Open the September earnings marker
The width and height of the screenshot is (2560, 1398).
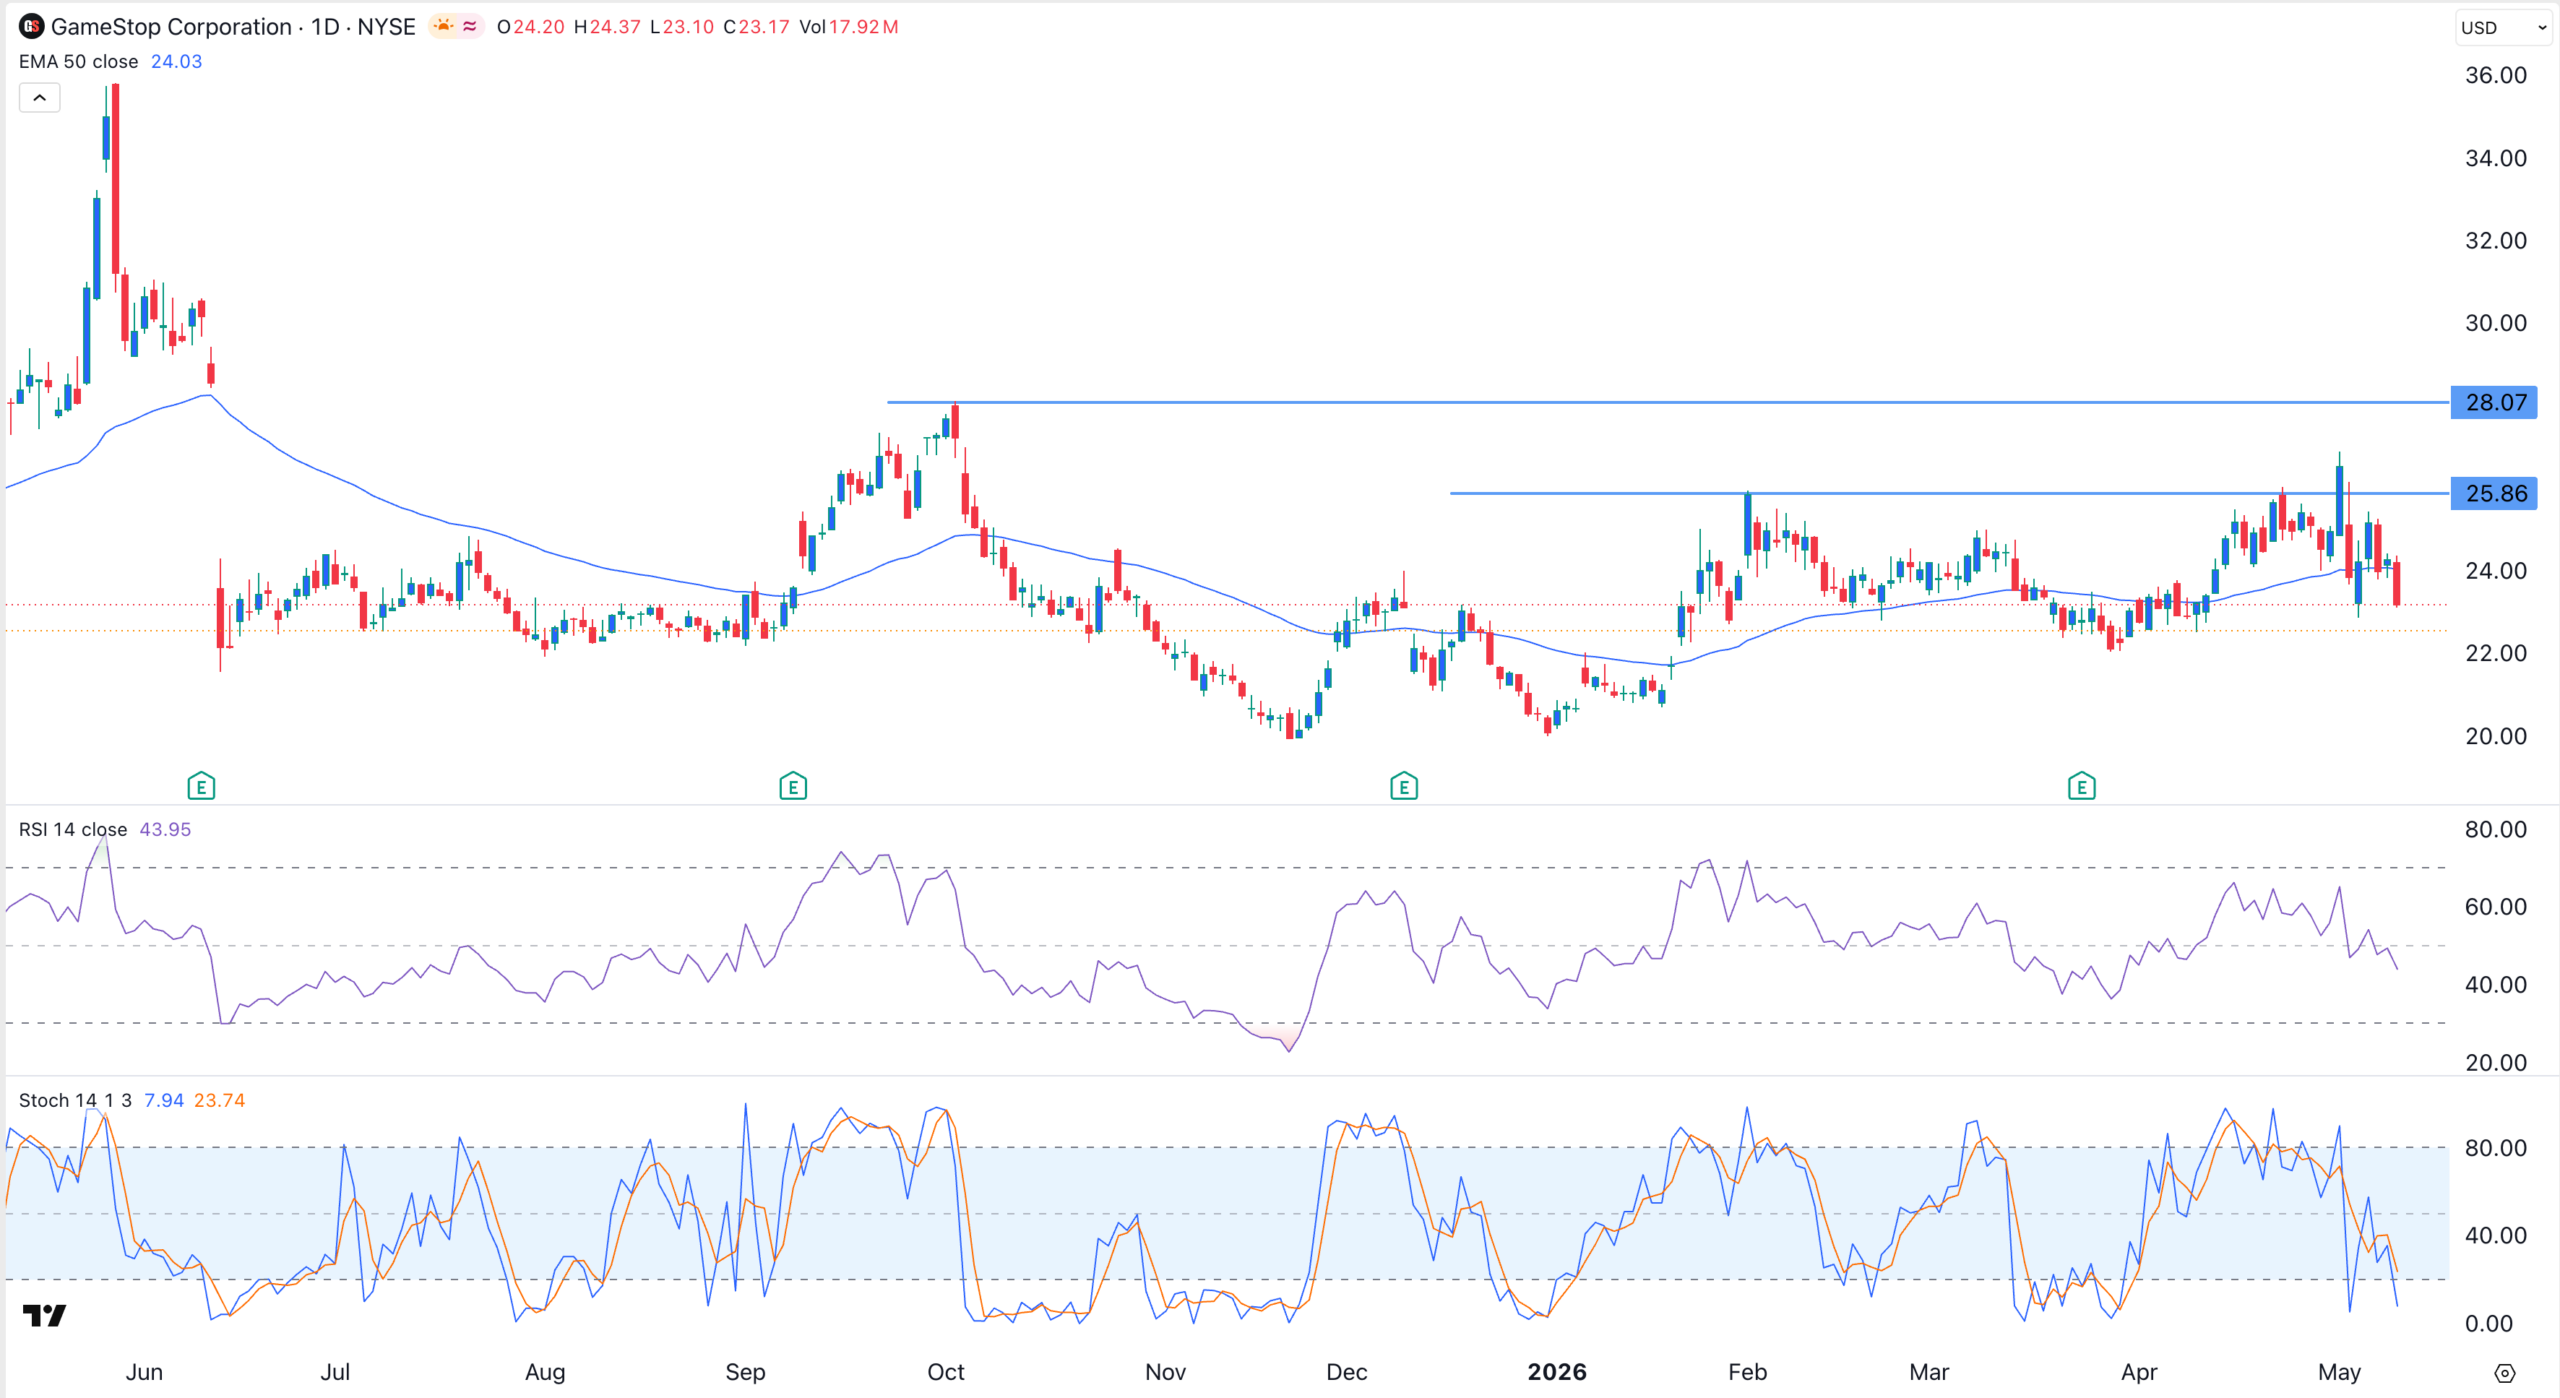click(793, 787)
